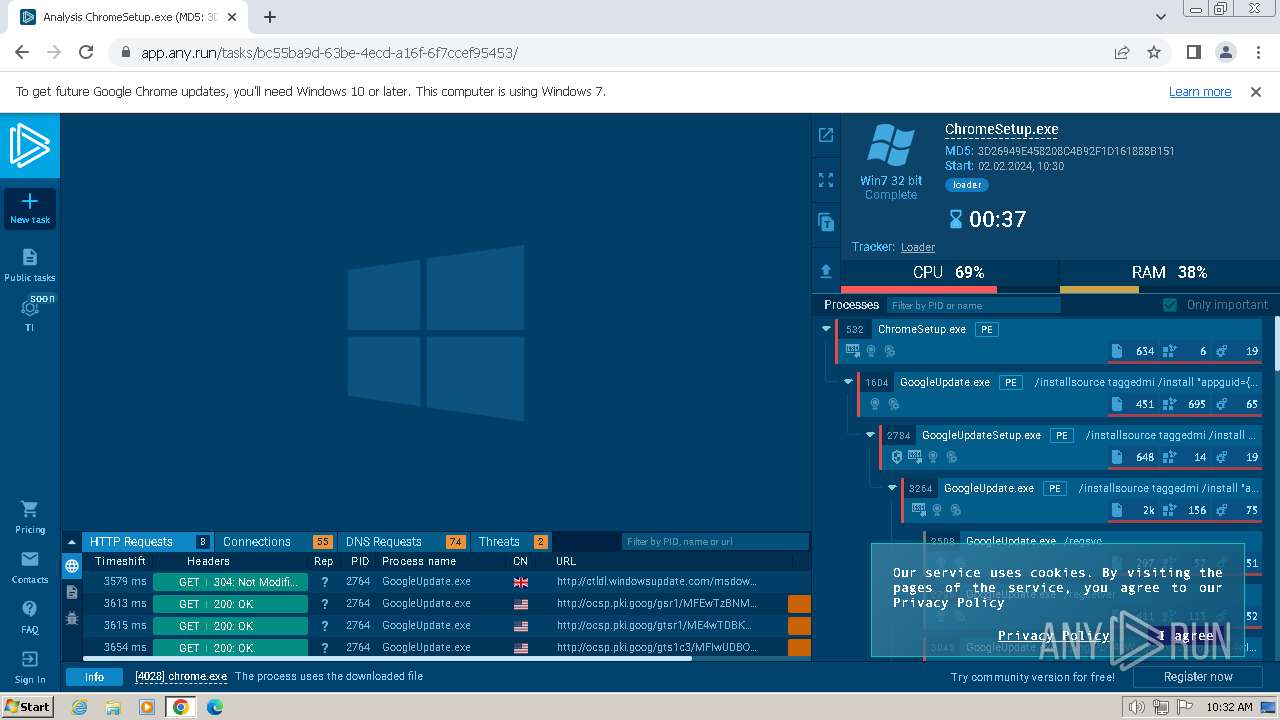Screen dimensions: 1280x720
Task: Open the [4028] chrome.exe process link
Action: pyautogui.click(x=181, y=677)
